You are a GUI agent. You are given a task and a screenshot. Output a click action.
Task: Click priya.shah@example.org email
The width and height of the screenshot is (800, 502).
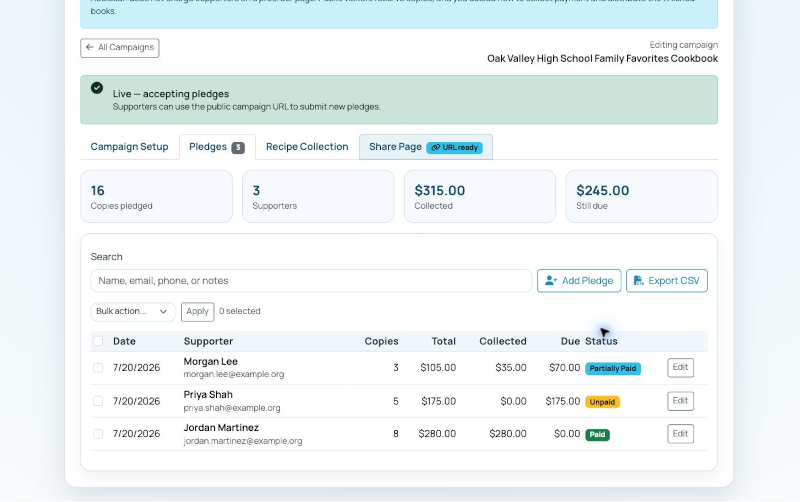(232, 408)
